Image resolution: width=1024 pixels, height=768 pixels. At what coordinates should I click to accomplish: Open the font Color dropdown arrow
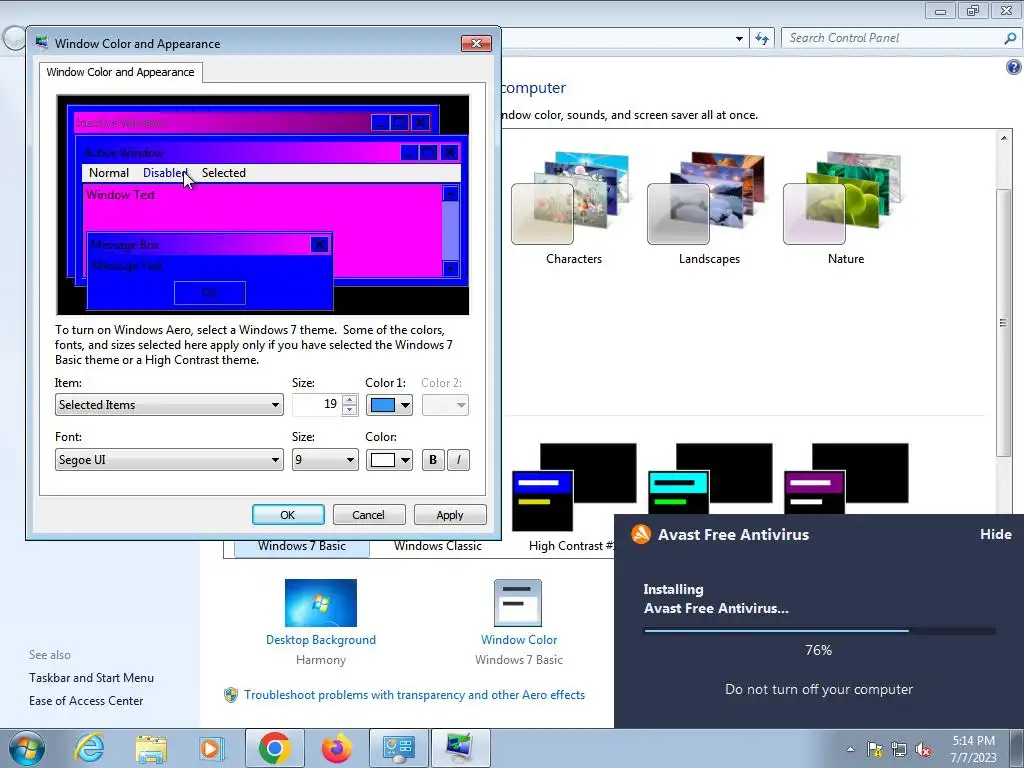pos(405,460)
